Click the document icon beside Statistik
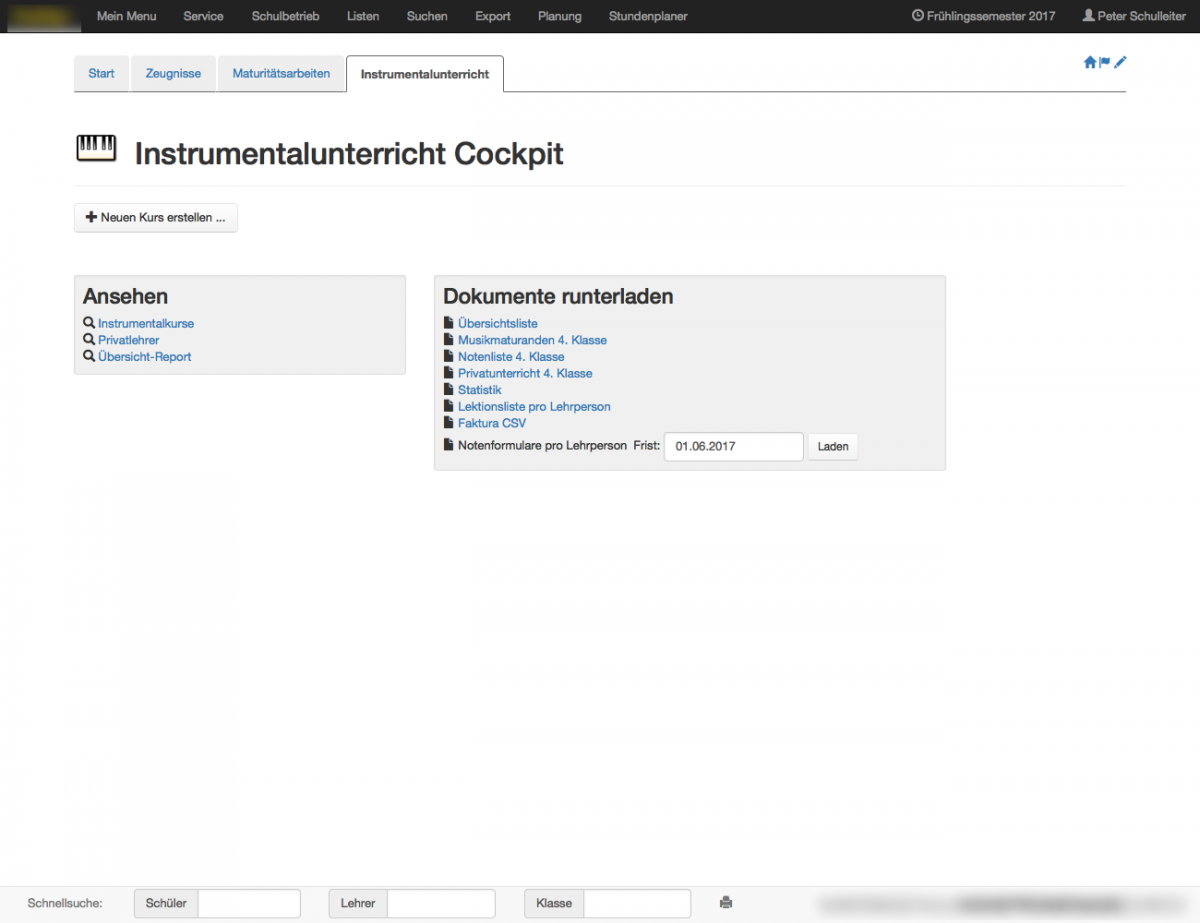Viewport: 1200px width, 923px height. [448, 390]
